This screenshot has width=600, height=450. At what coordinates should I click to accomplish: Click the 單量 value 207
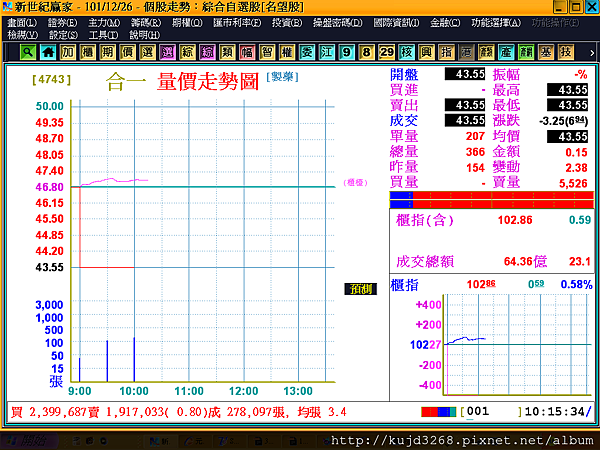476,136
